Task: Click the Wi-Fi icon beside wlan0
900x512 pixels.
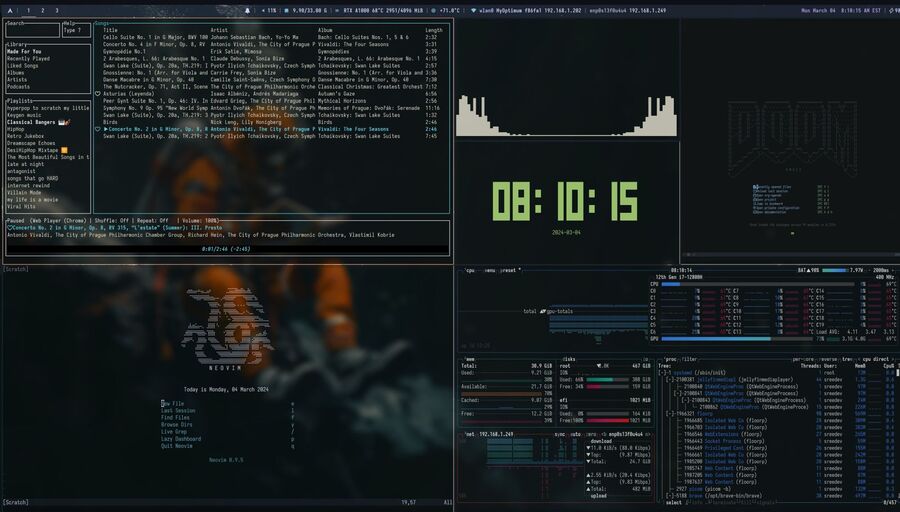Action: point(473,10)
